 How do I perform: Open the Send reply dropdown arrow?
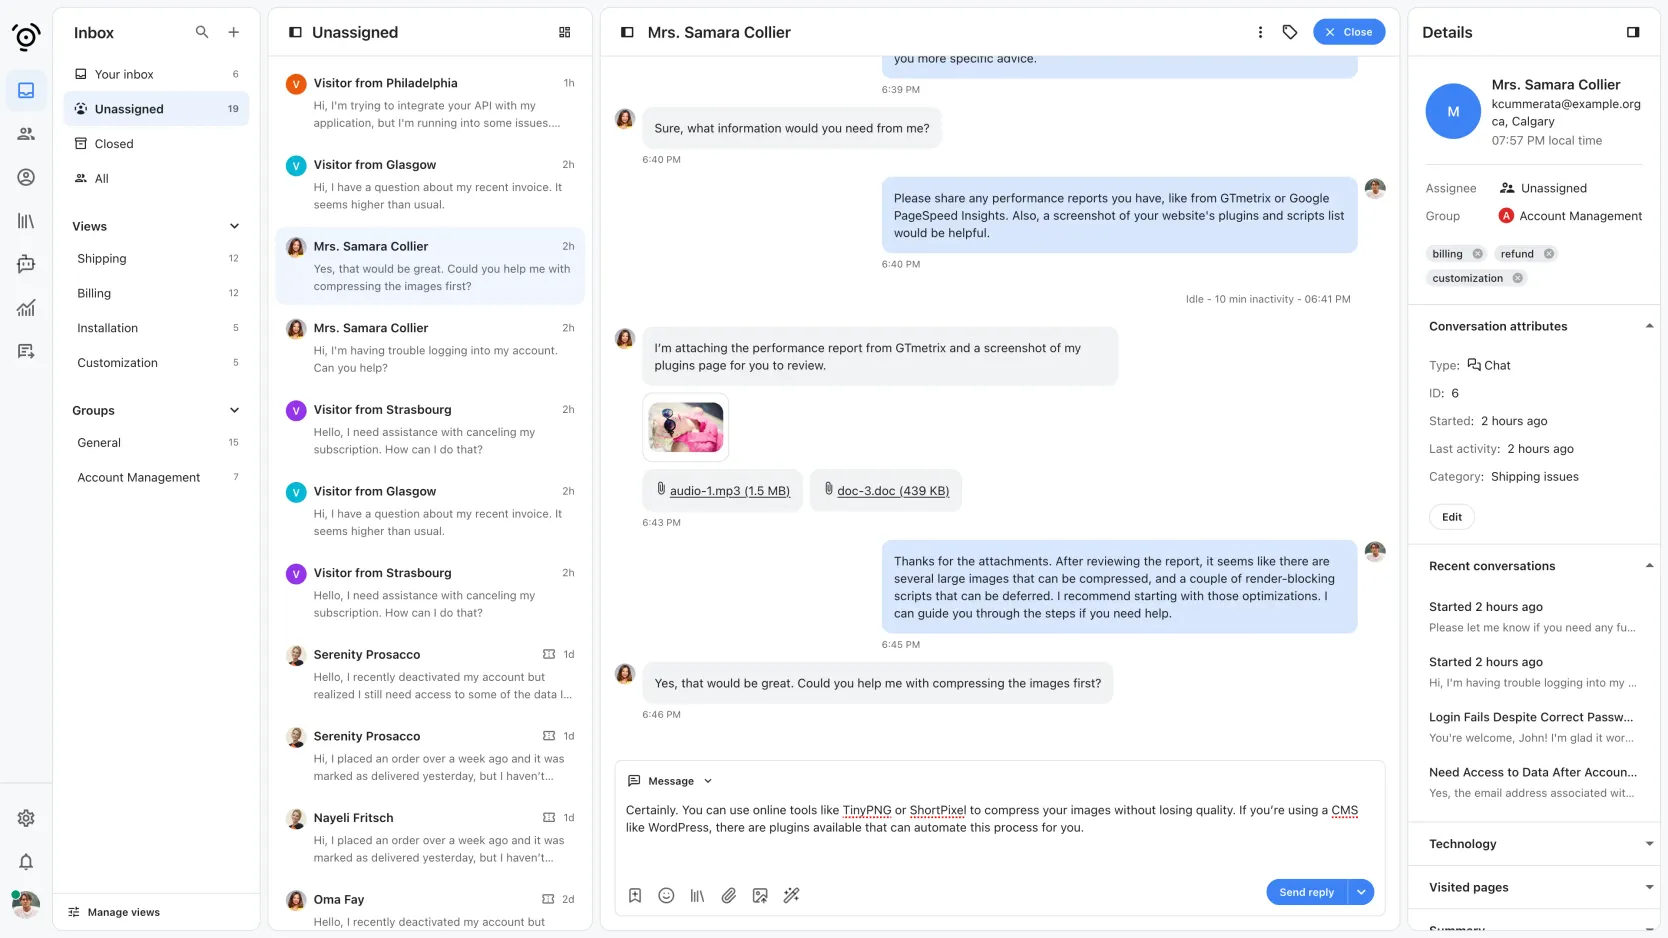(x=1361, y=892)
